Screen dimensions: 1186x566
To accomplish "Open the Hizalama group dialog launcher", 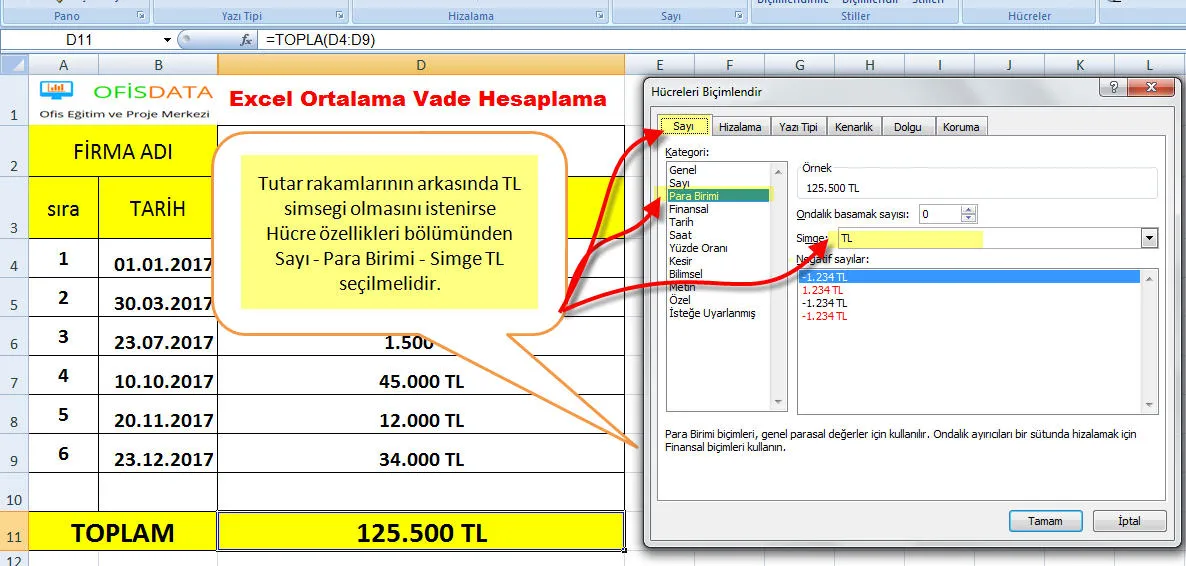I will pyautogui.click(x=600, y=16).
